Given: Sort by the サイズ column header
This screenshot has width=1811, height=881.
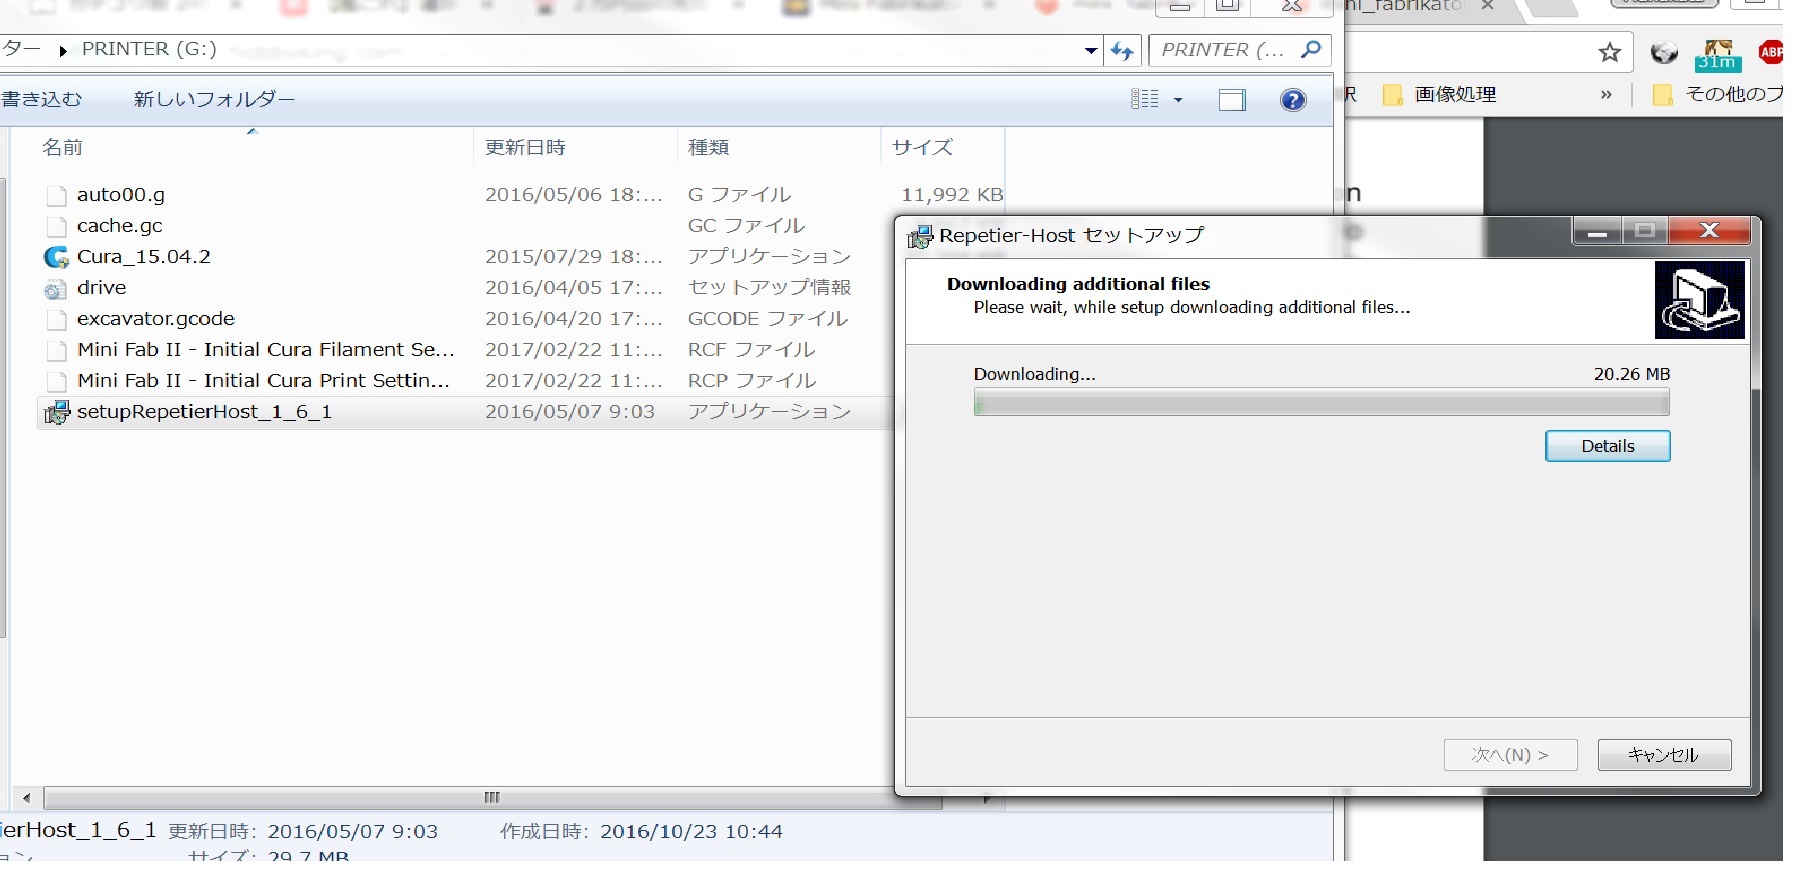Looking at the screenshot, I should point(922,148).
